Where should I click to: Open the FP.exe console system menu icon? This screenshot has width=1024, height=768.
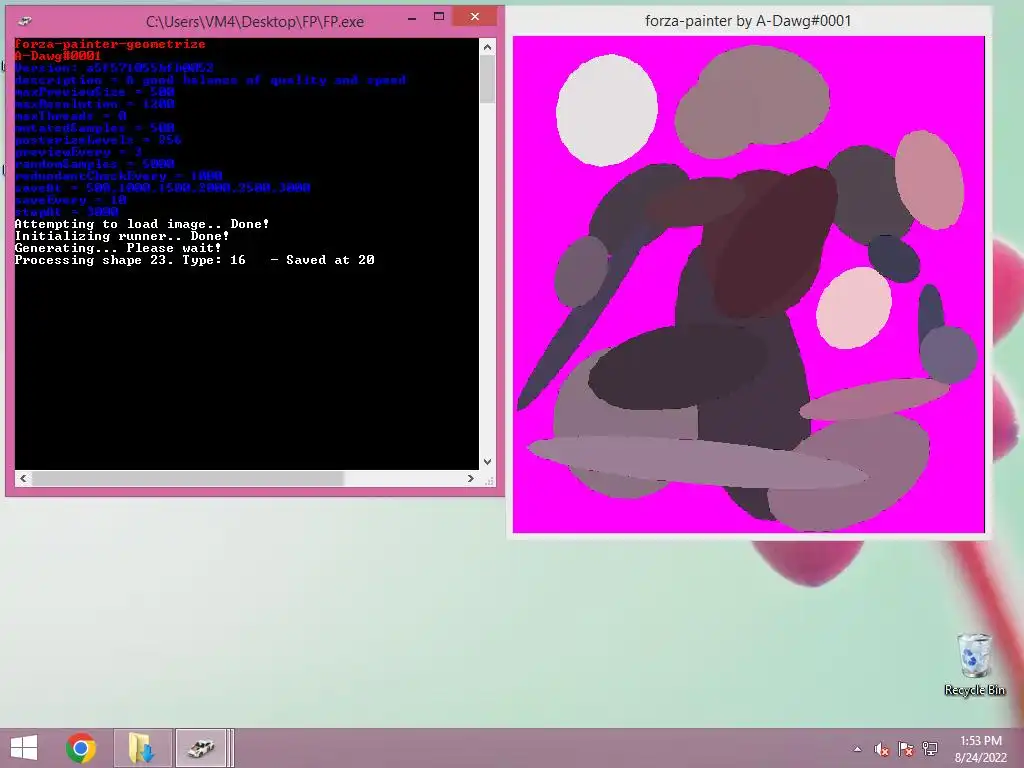point(25,21)
